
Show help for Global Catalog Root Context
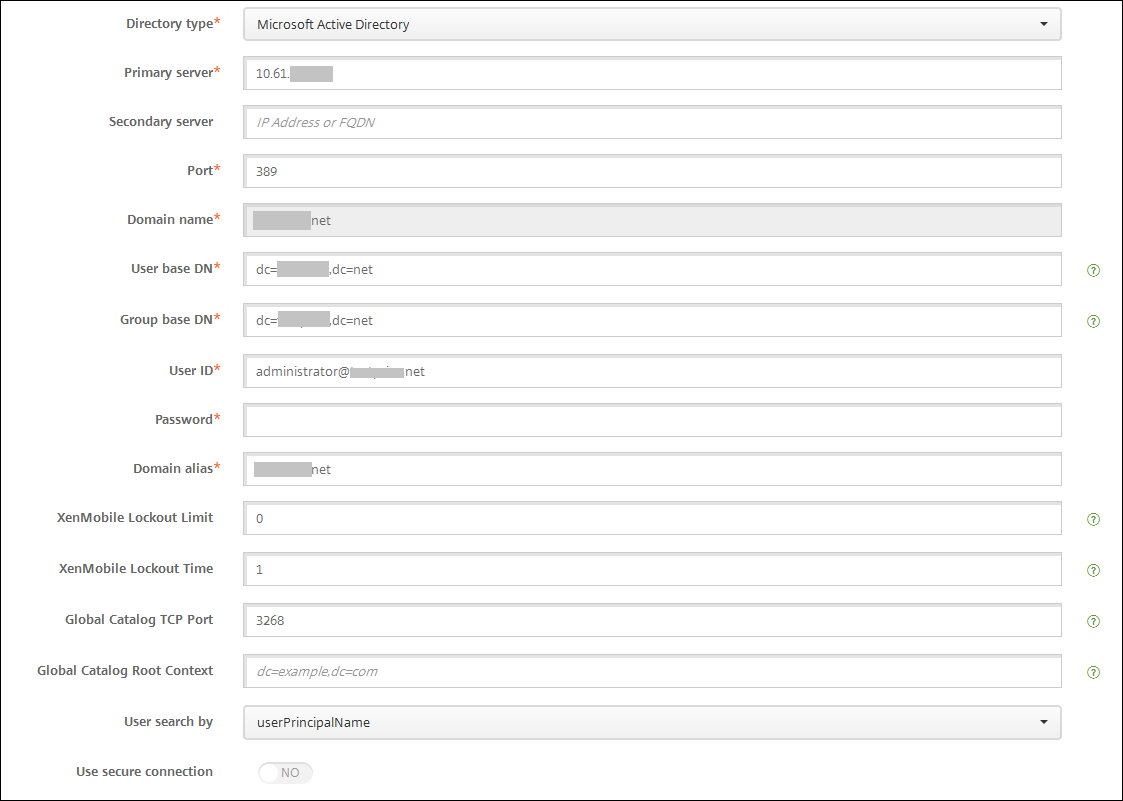pos(1093,672)
